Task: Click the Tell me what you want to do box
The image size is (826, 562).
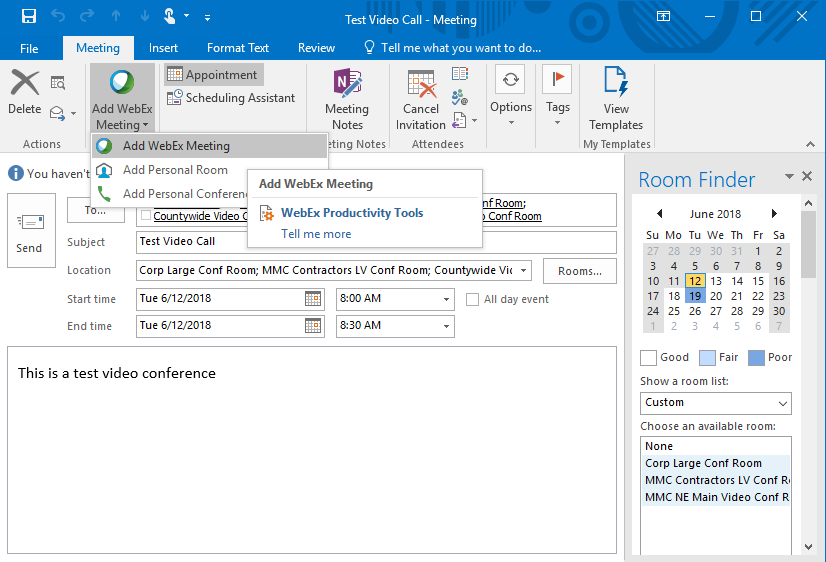Action: point(453,48)
